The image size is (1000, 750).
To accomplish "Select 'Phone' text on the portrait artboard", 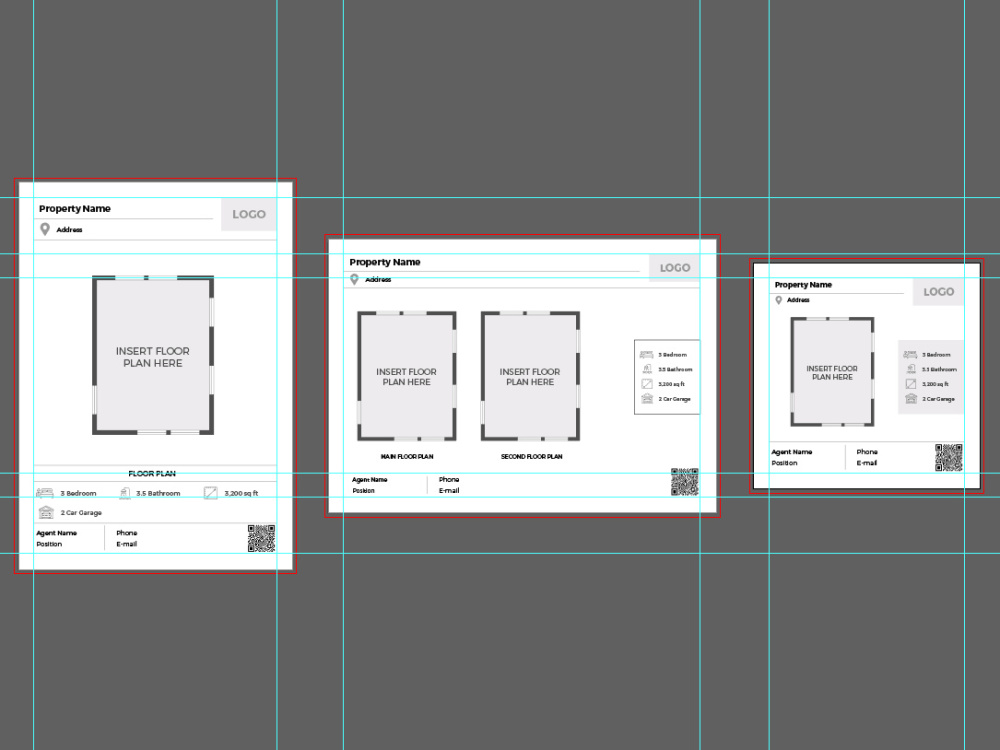I will point(126,533).
